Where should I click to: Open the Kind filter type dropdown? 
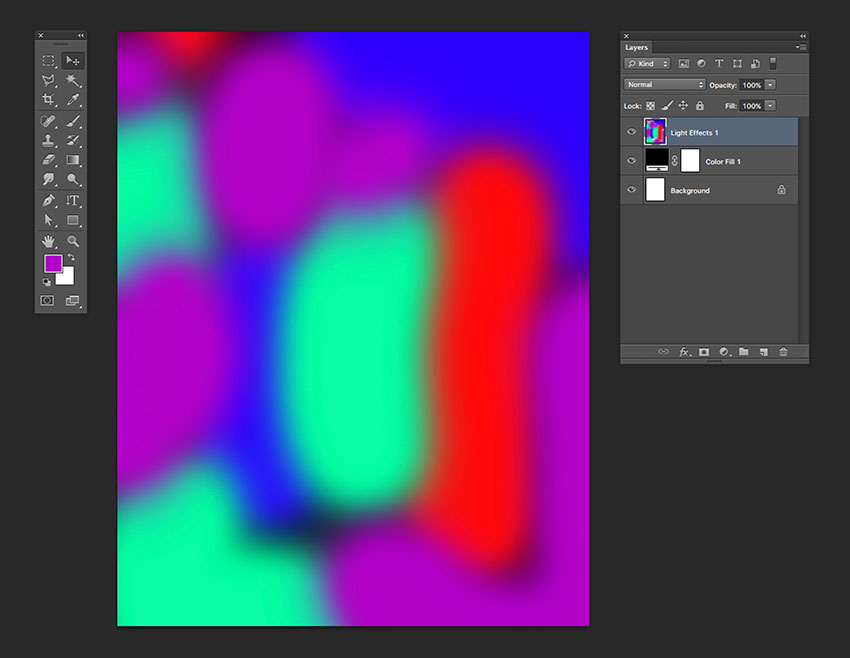pyautogui.click(x=647, y=63)
